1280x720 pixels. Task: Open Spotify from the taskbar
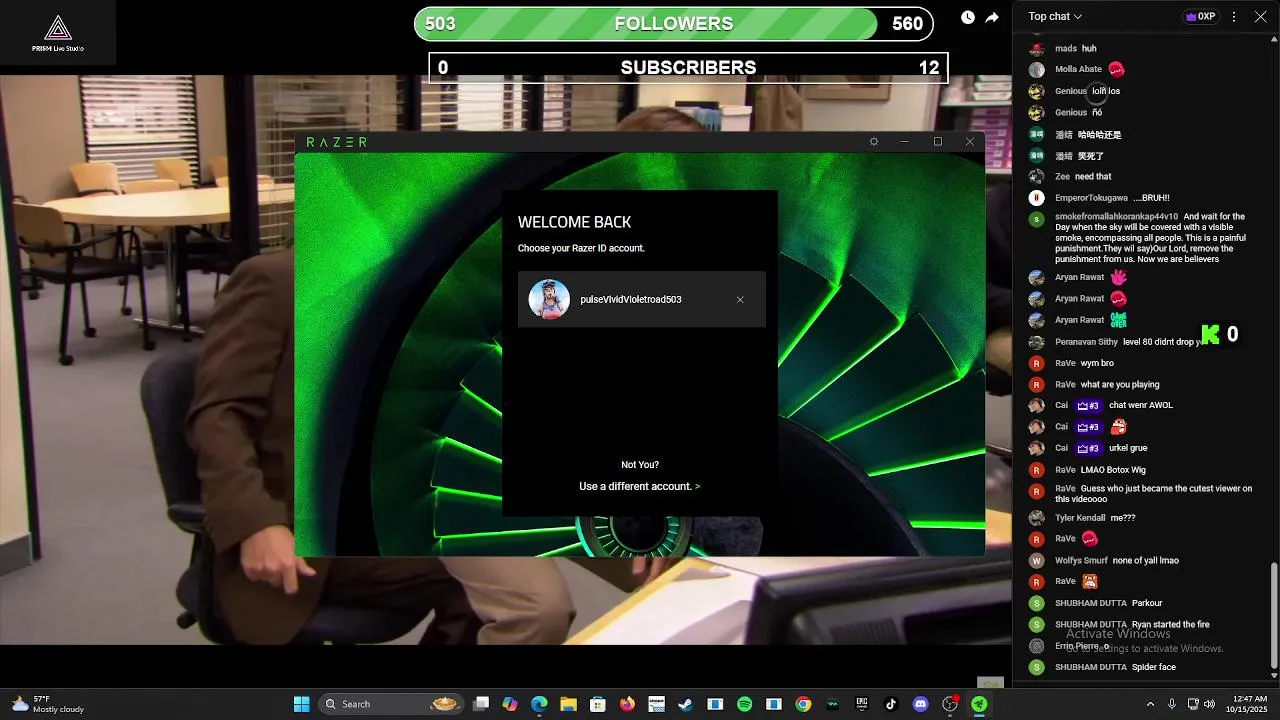pyautogui.click(x=744, y=704)
